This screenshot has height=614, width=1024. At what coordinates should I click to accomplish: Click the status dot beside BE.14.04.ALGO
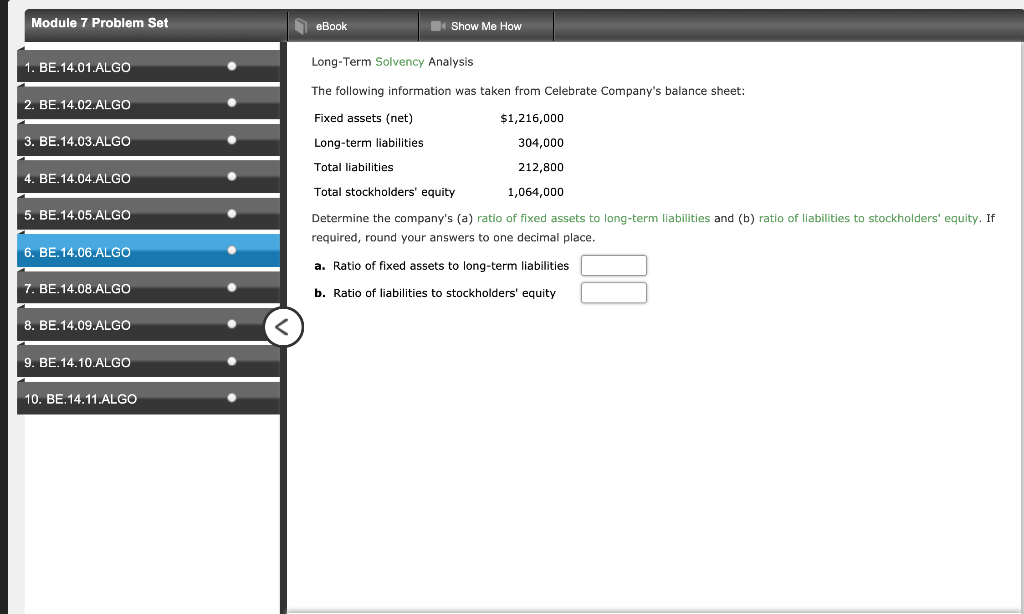(232, 178)
